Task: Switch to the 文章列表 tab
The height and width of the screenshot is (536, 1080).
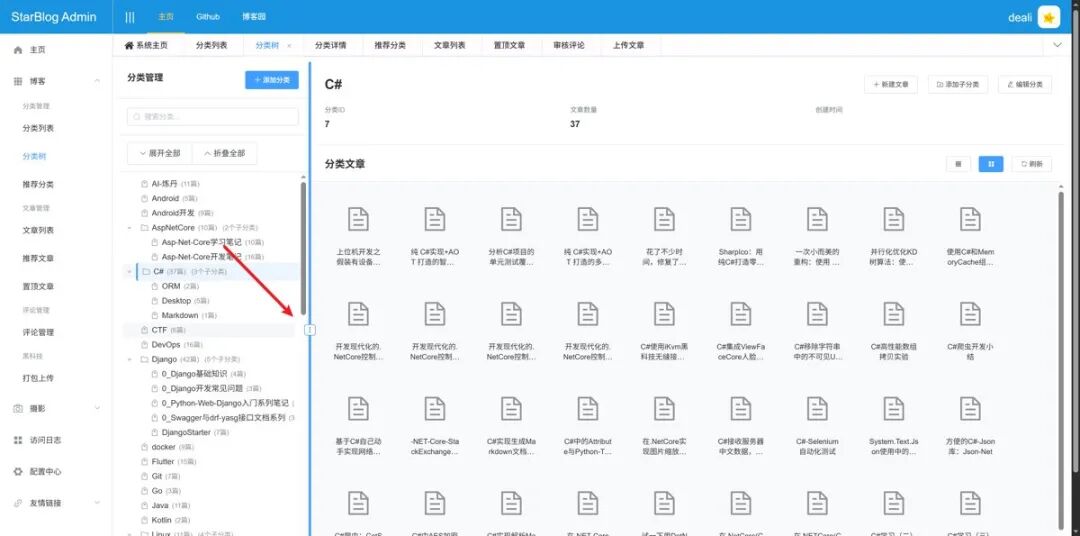Action: 450,45
